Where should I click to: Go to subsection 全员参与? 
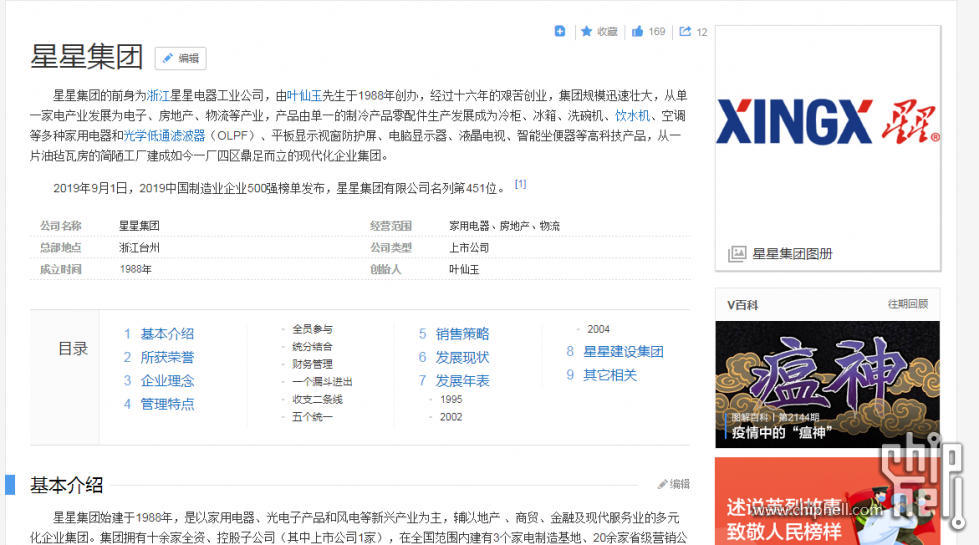coord(312,329)
